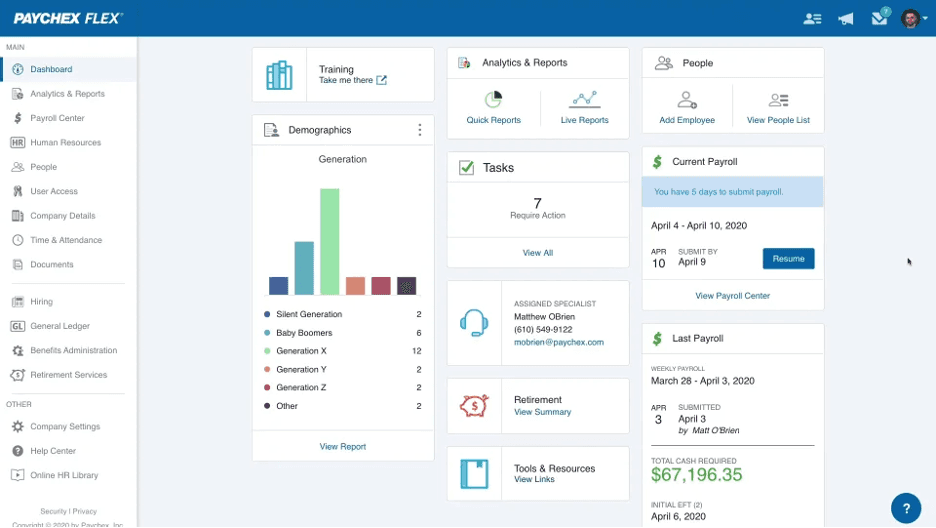Click the Quick Reports pie chart icon
936x528 pixels.
coord(493,100)
